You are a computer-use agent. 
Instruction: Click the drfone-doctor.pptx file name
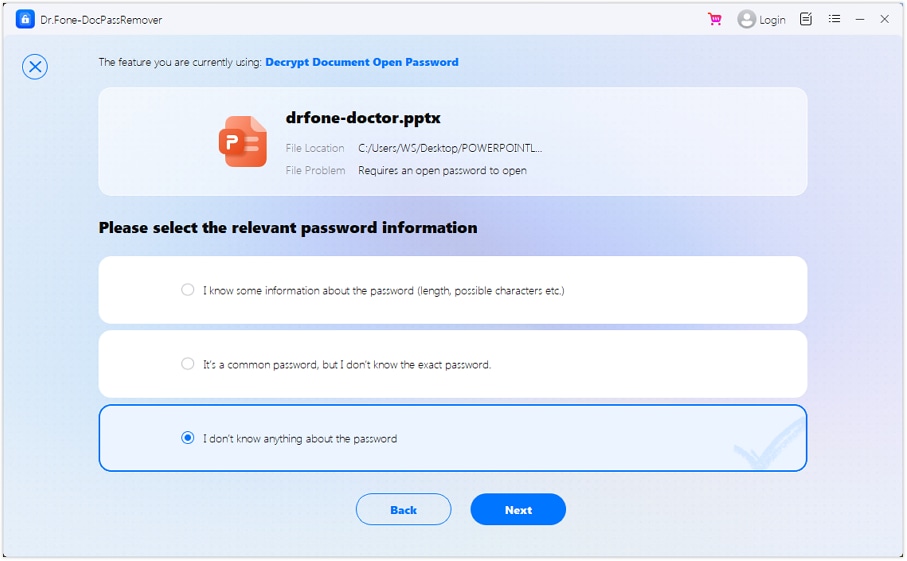tap(363, 118)
